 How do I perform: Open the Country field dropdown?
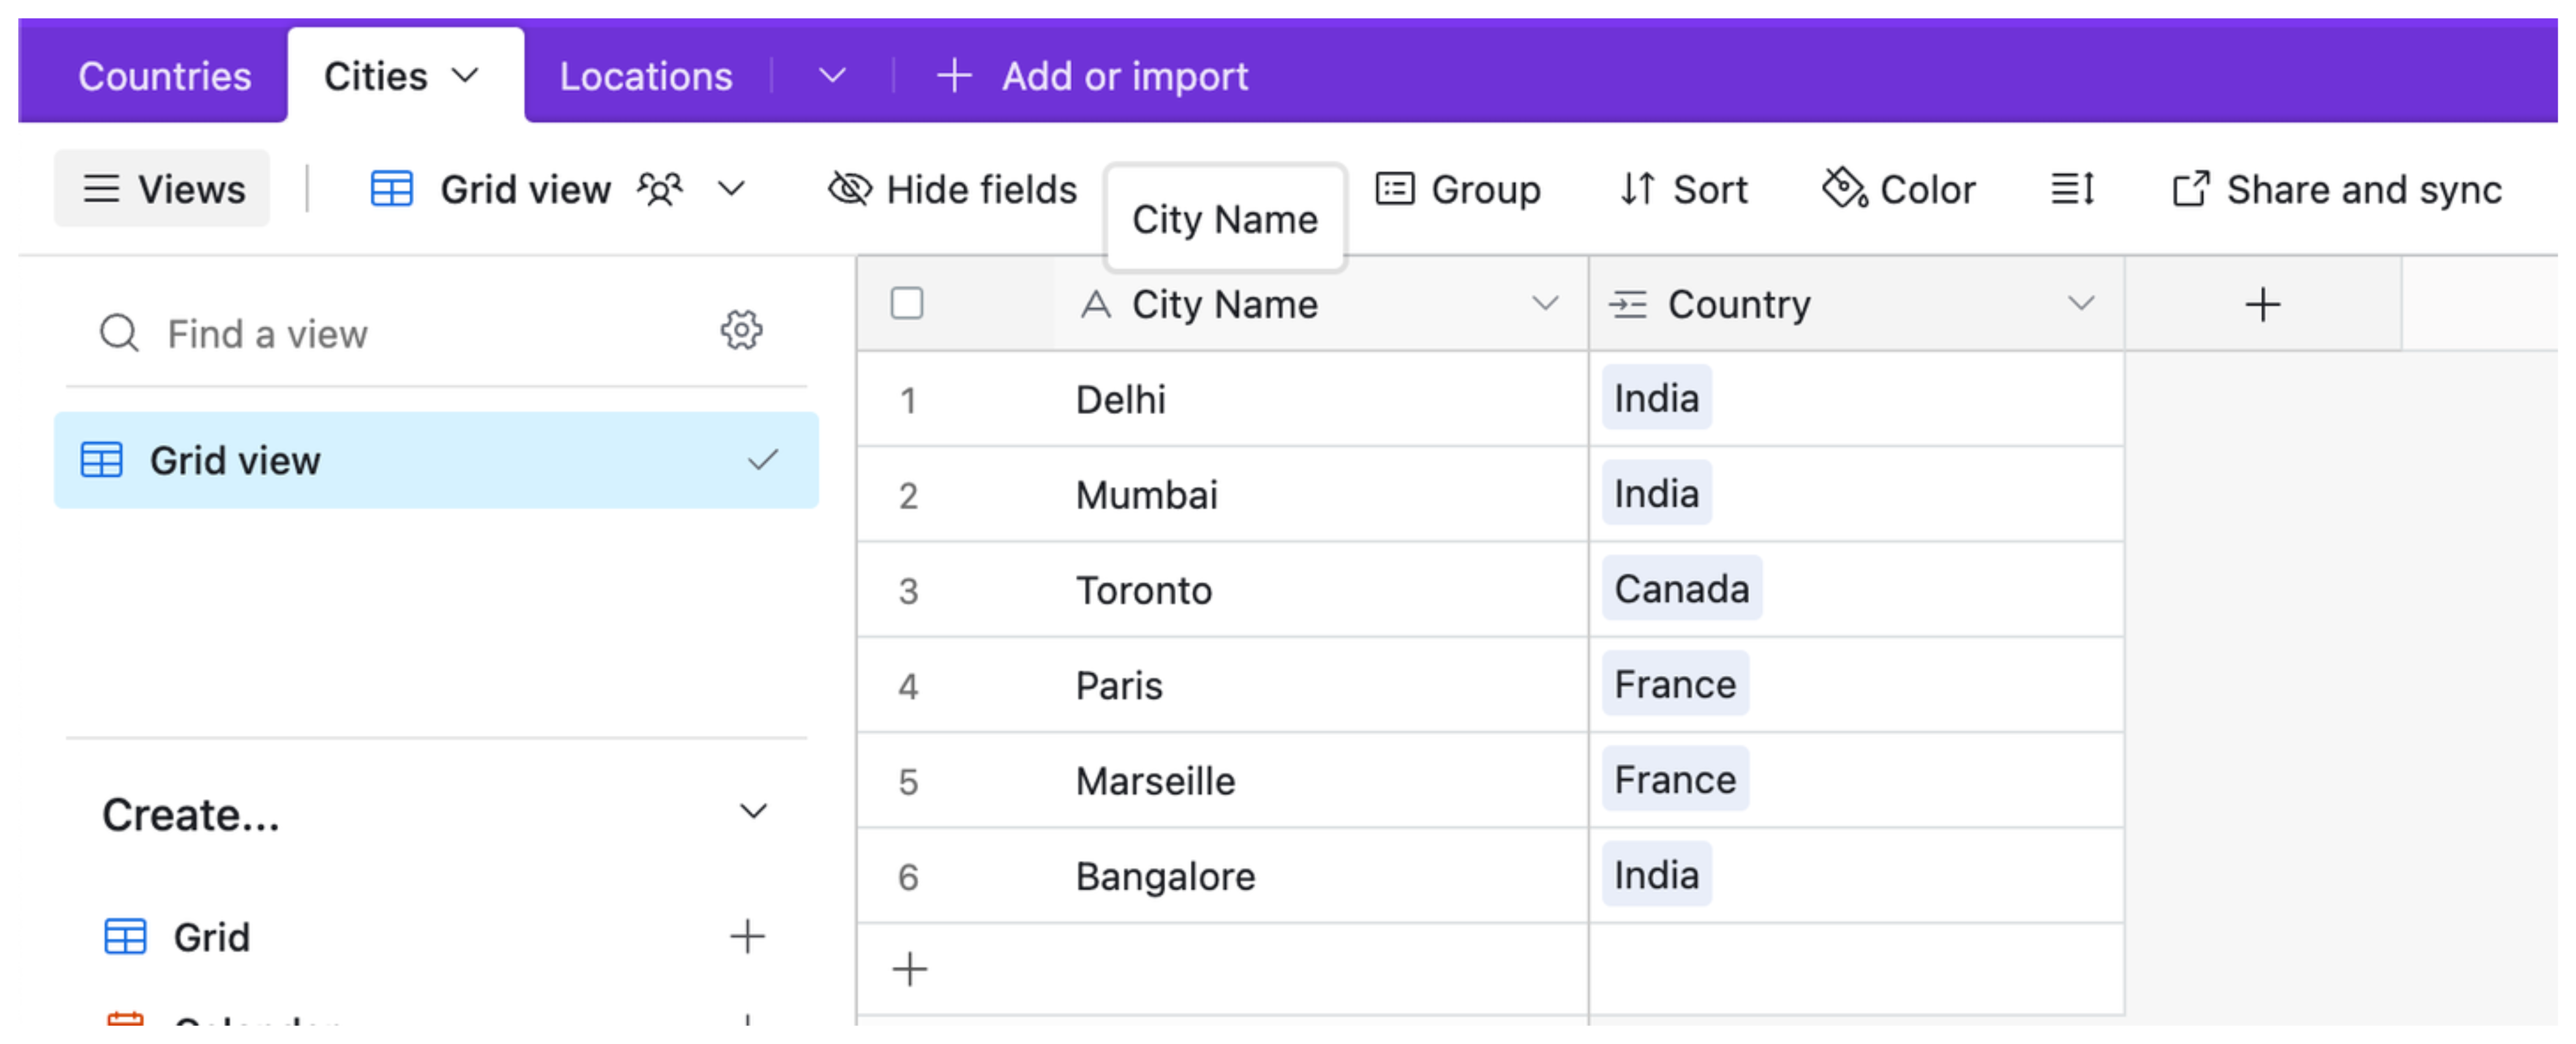(x=2082, y=303)
